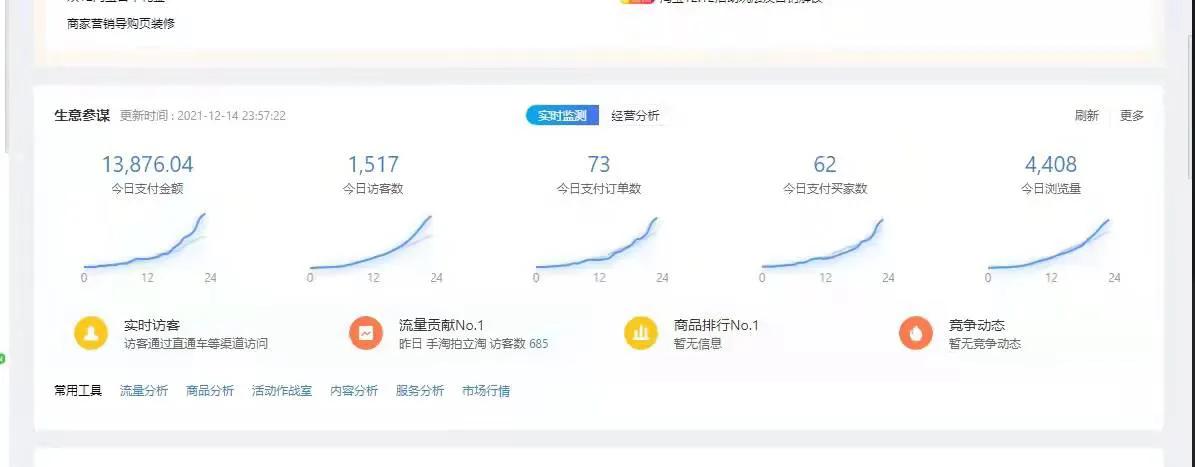
Task: Click the 商家营销导购页装修 text
Action: pos(121,24)
